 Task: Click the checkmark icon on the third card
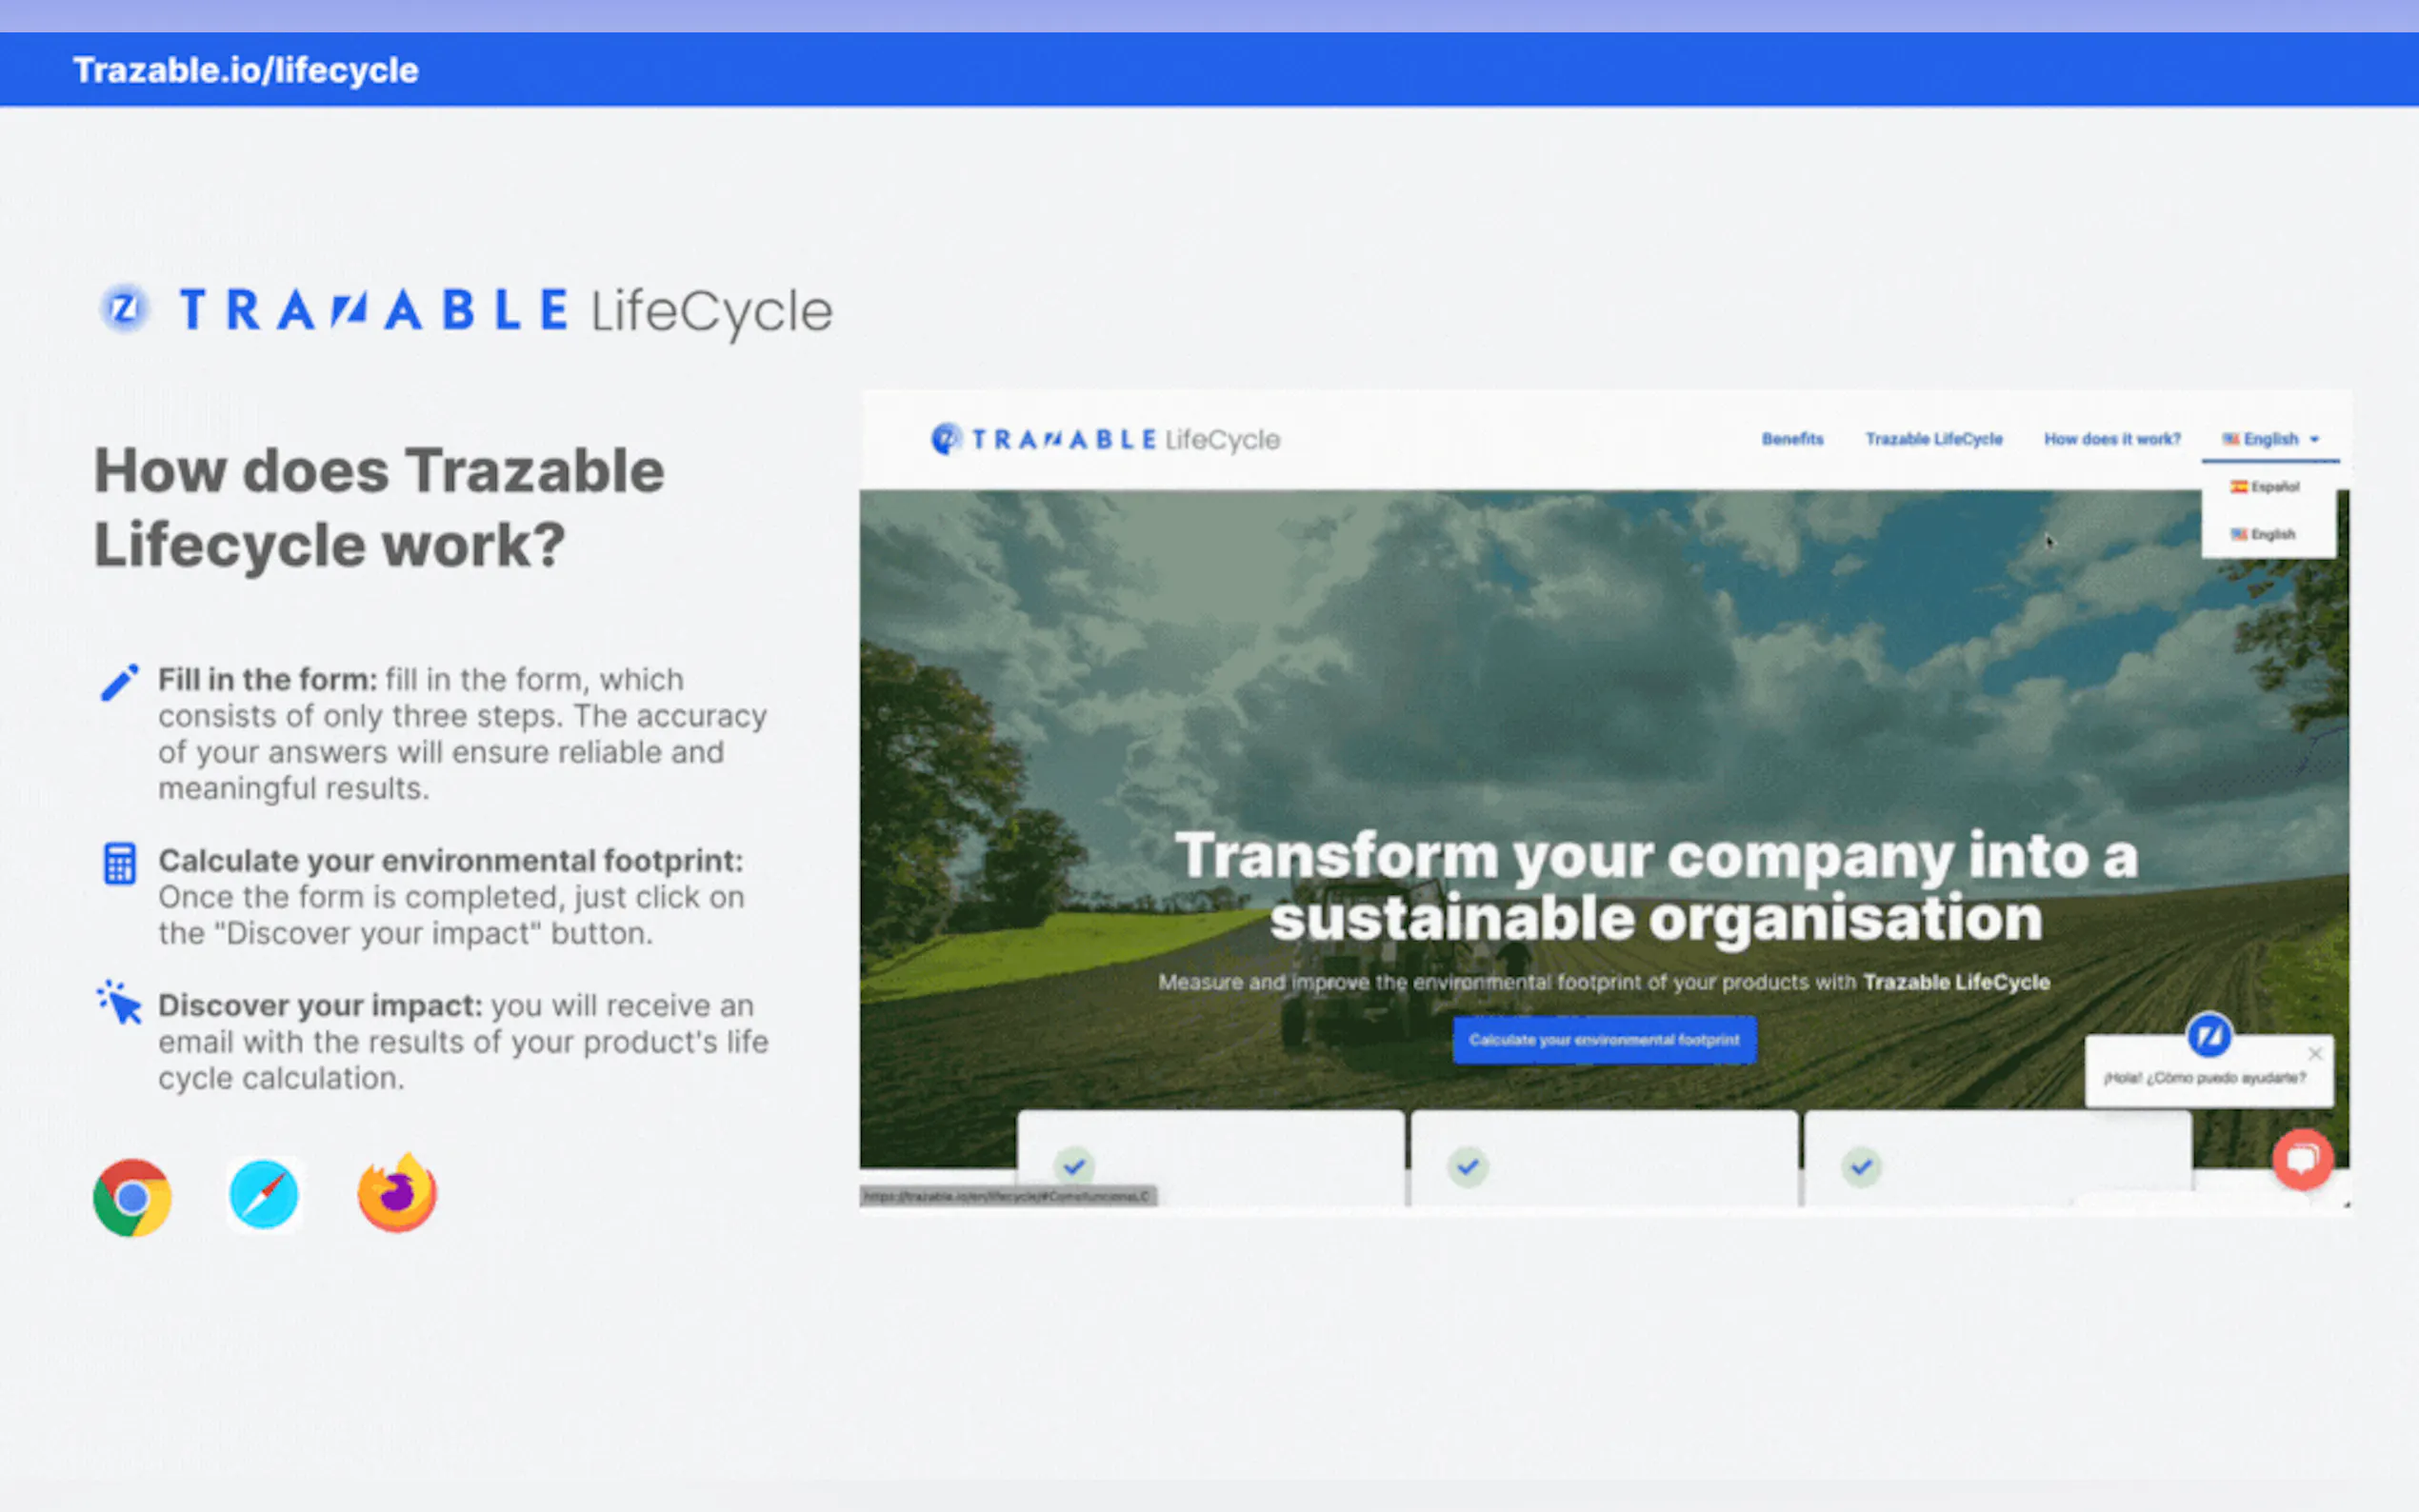click(x=1861, y=1166)
